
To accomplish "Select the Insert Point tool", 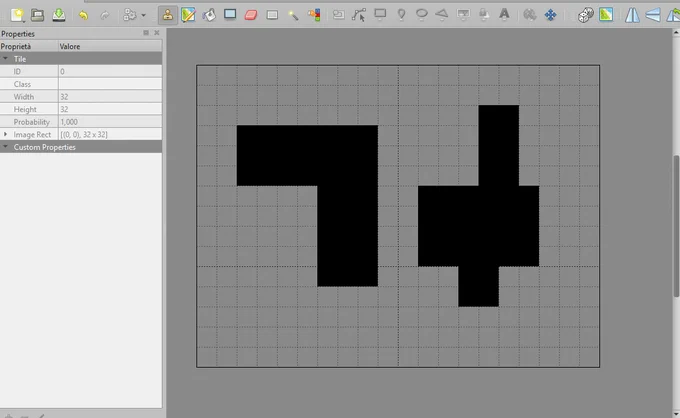I will 402,15.
